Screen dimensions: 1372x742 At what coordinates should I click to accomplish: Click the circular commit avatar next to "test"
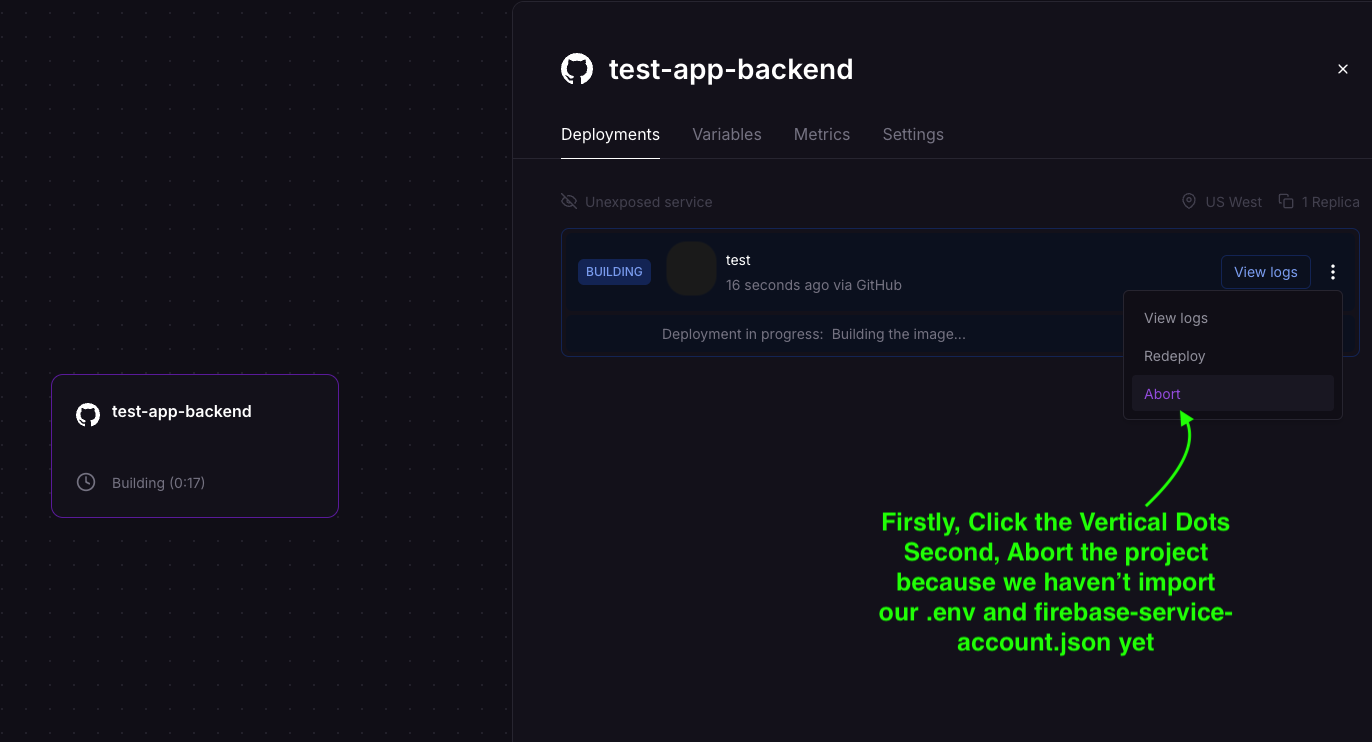point(691,268)
